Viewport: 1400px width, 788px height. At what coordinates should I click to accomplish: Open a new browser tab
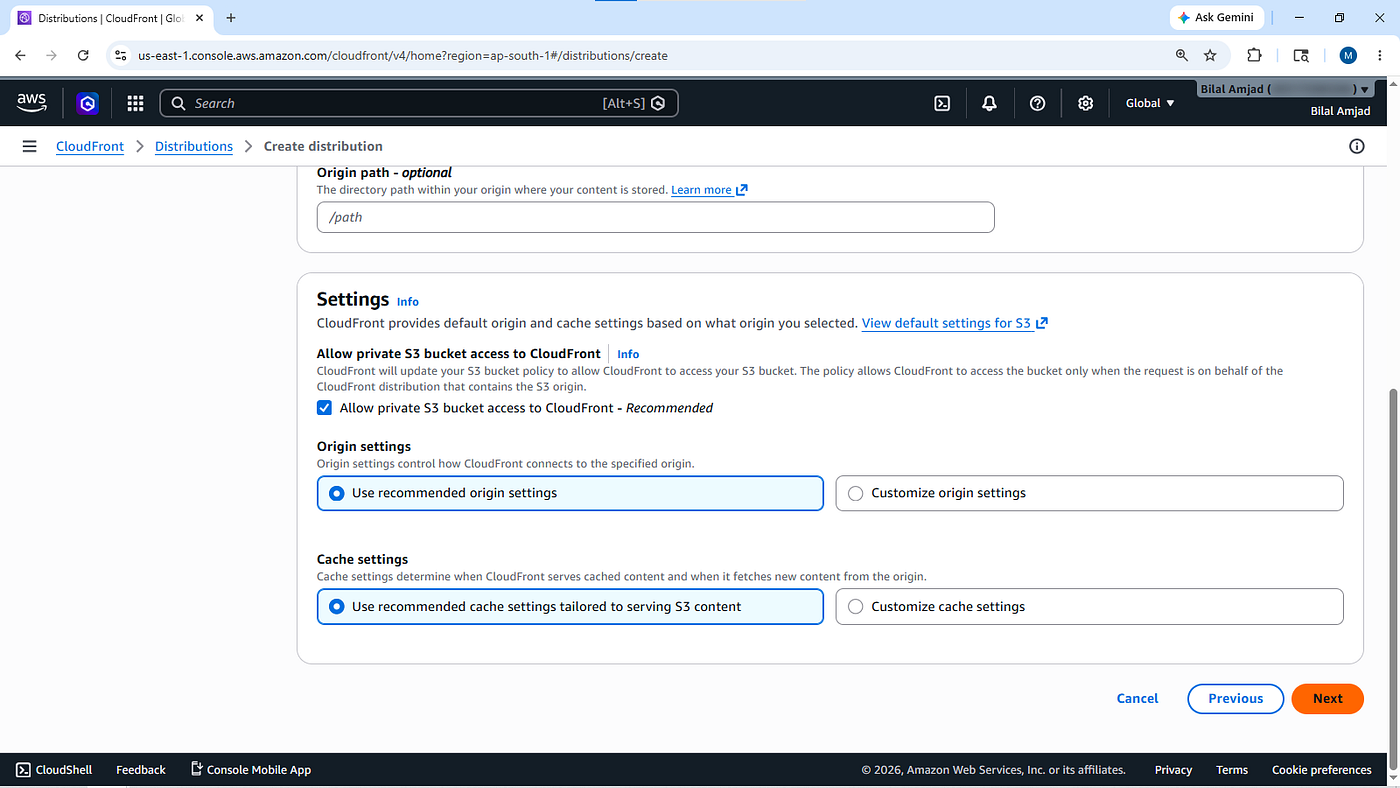[231, 18]
